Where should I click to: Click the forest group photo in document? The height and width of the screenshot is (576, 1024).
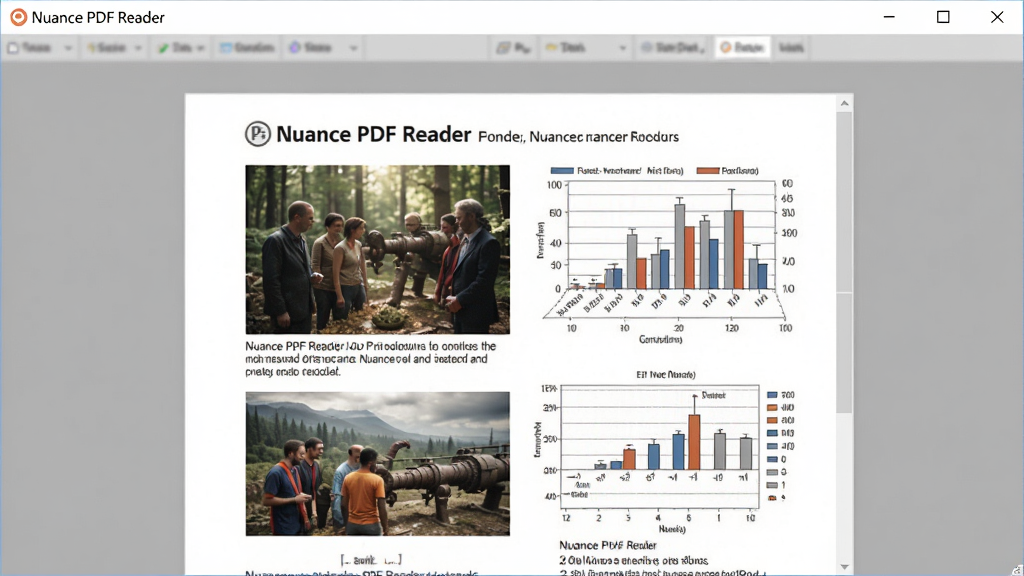[377, 249]
